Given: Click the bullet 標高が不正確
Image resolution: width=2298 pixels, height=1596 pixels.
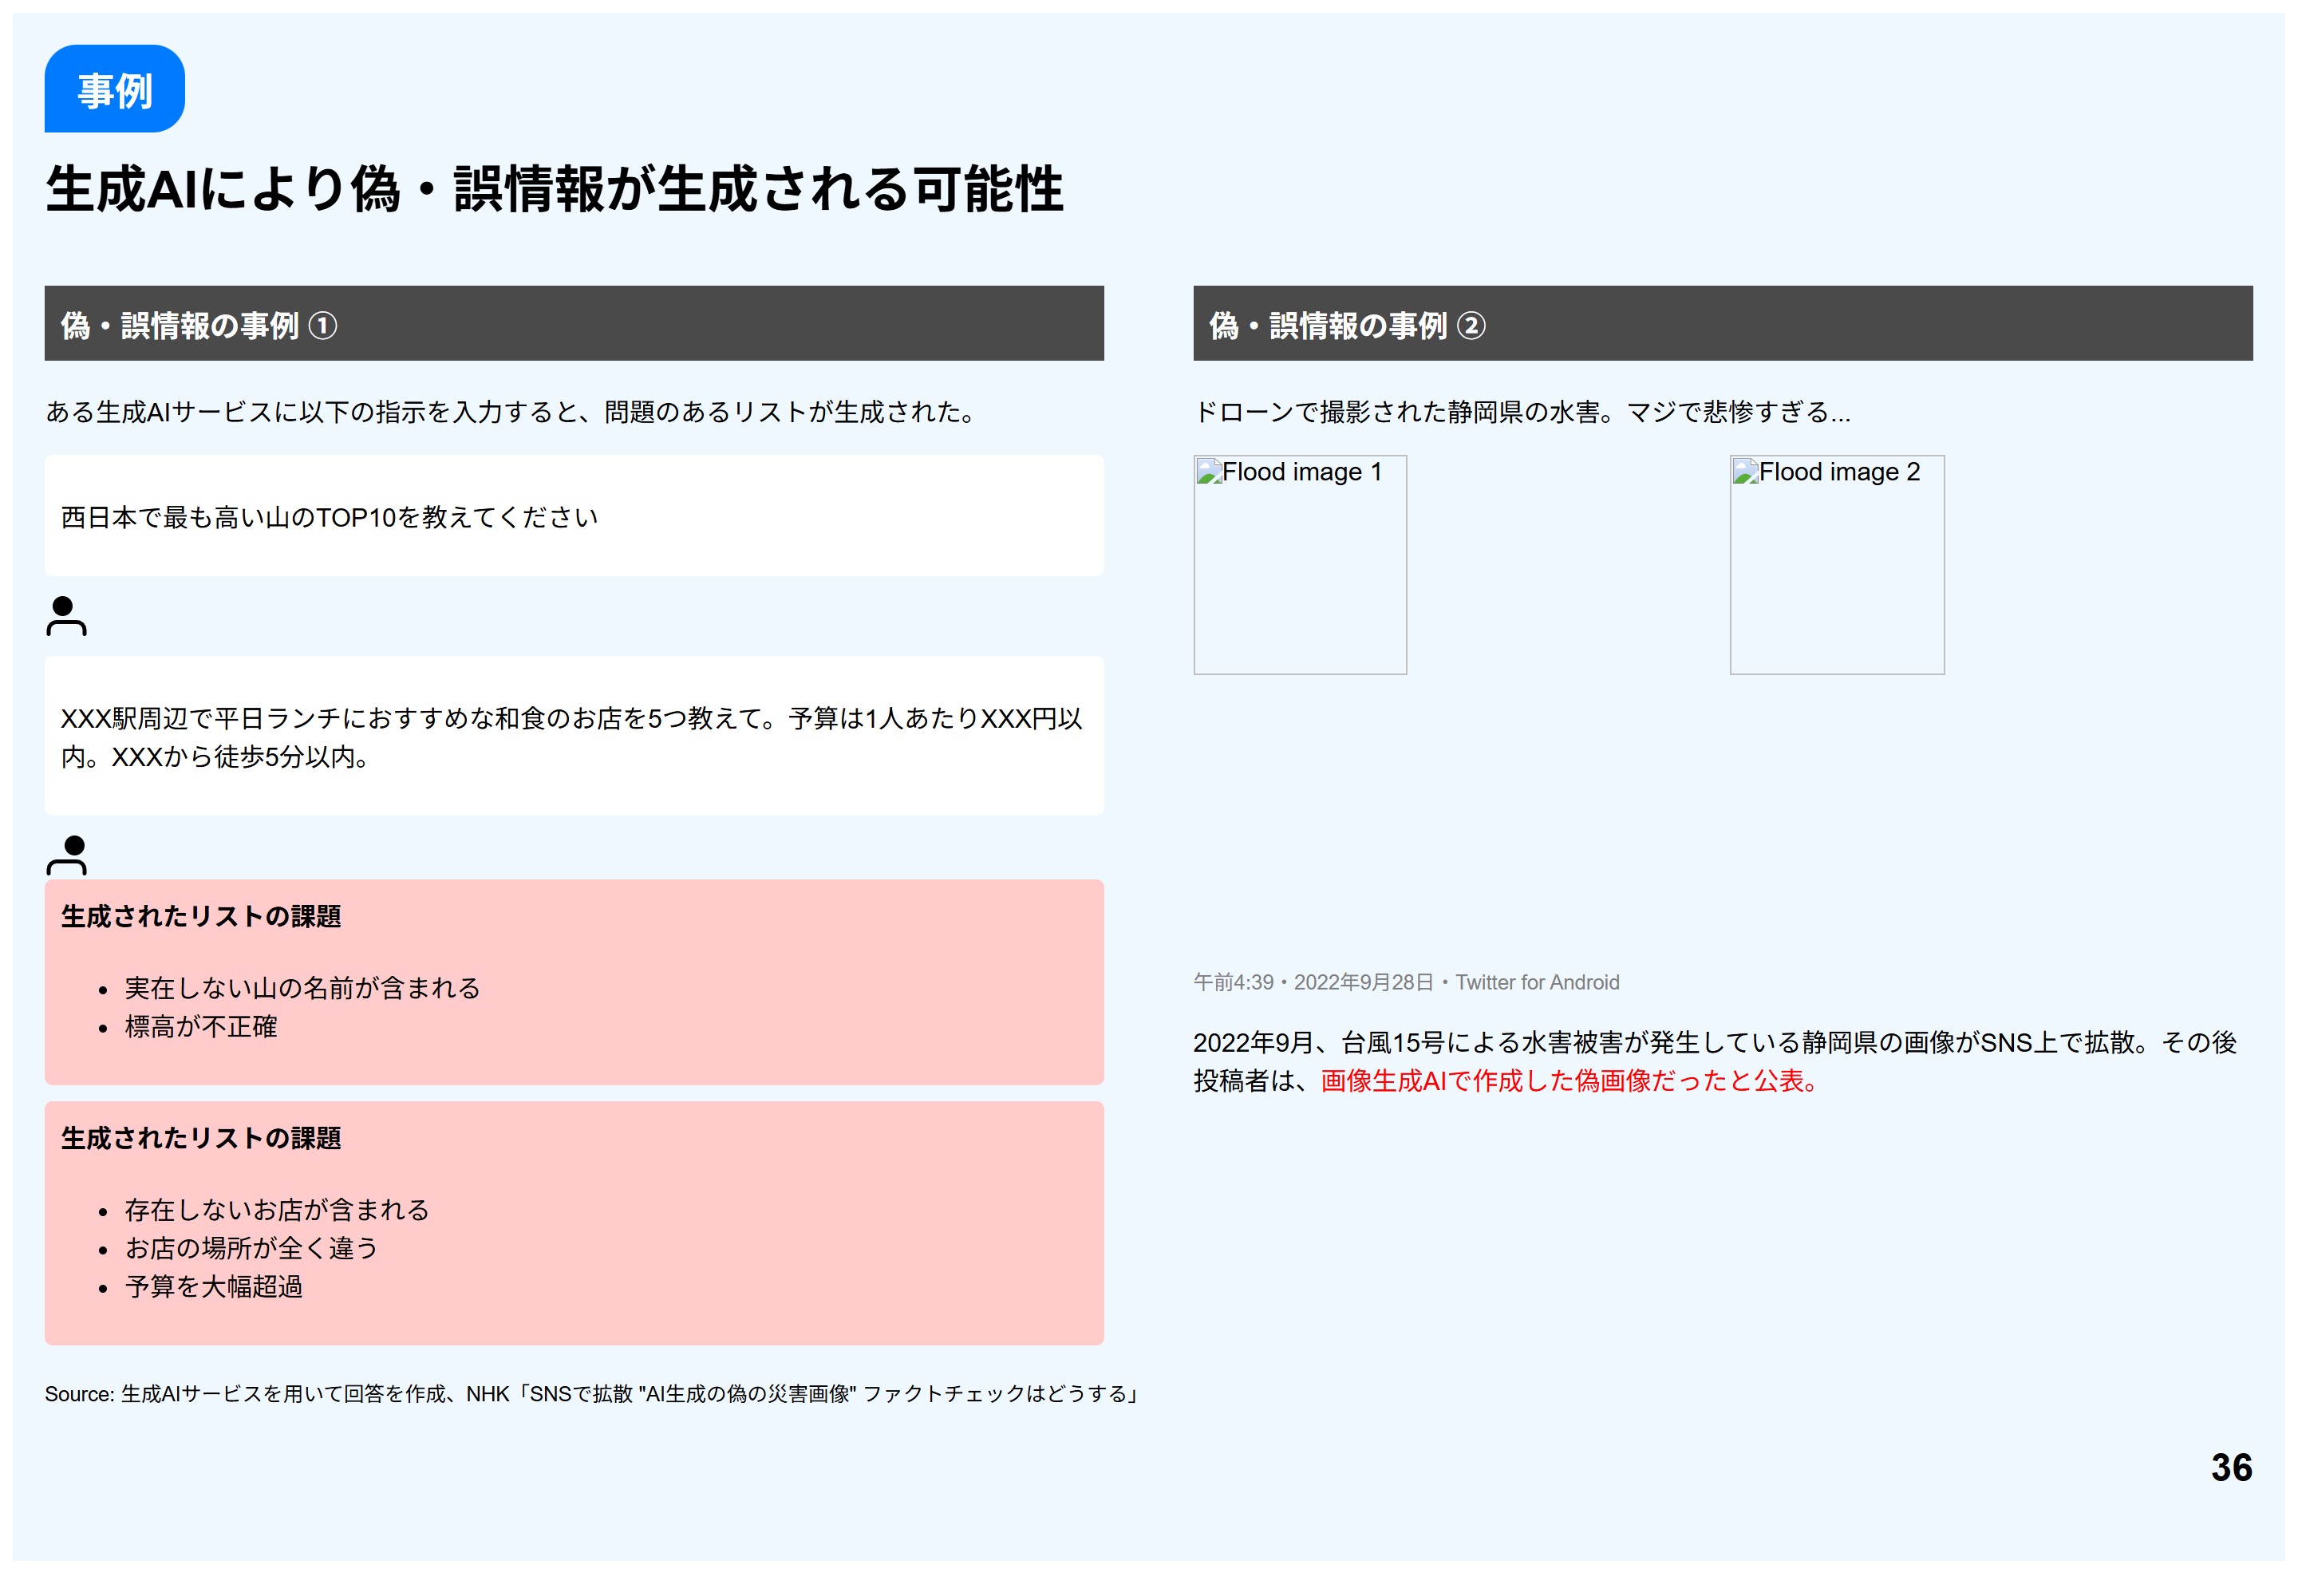Looking at the screenshot, I should pos(200,1027).
